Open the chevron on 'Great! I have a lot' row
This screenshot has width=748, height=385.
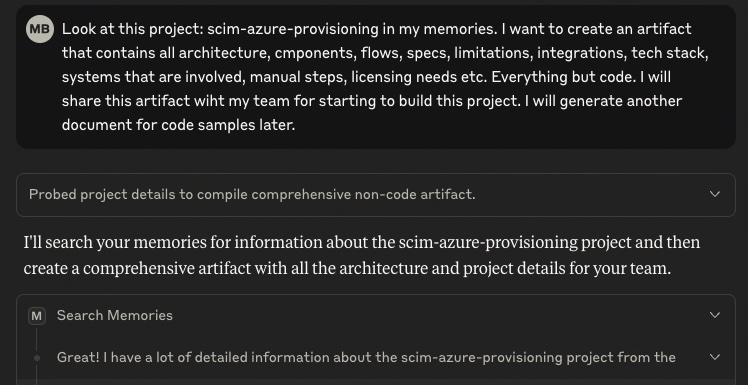point(714,357)
